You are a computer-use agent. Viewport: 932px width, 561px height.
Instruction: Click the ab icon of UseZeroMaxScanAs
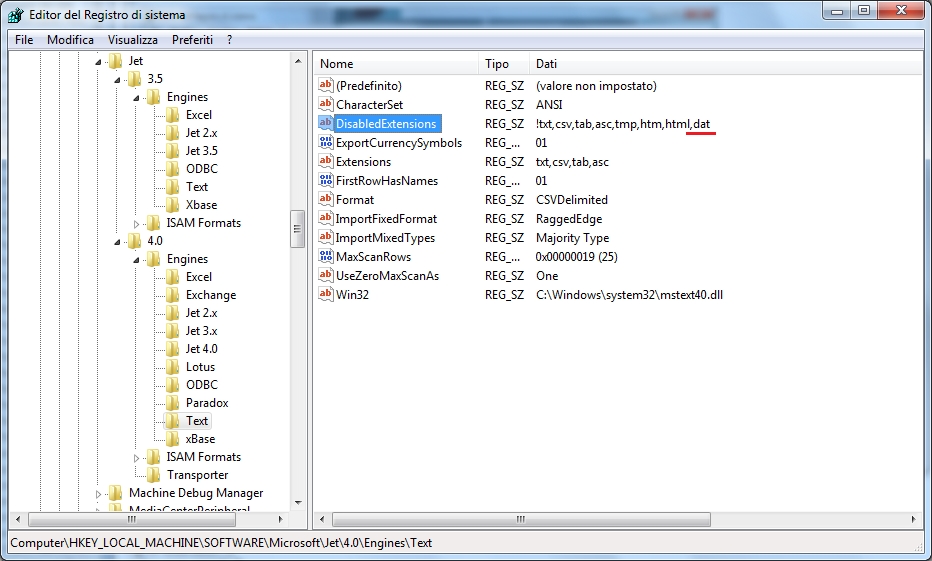[x=326, y=275]
